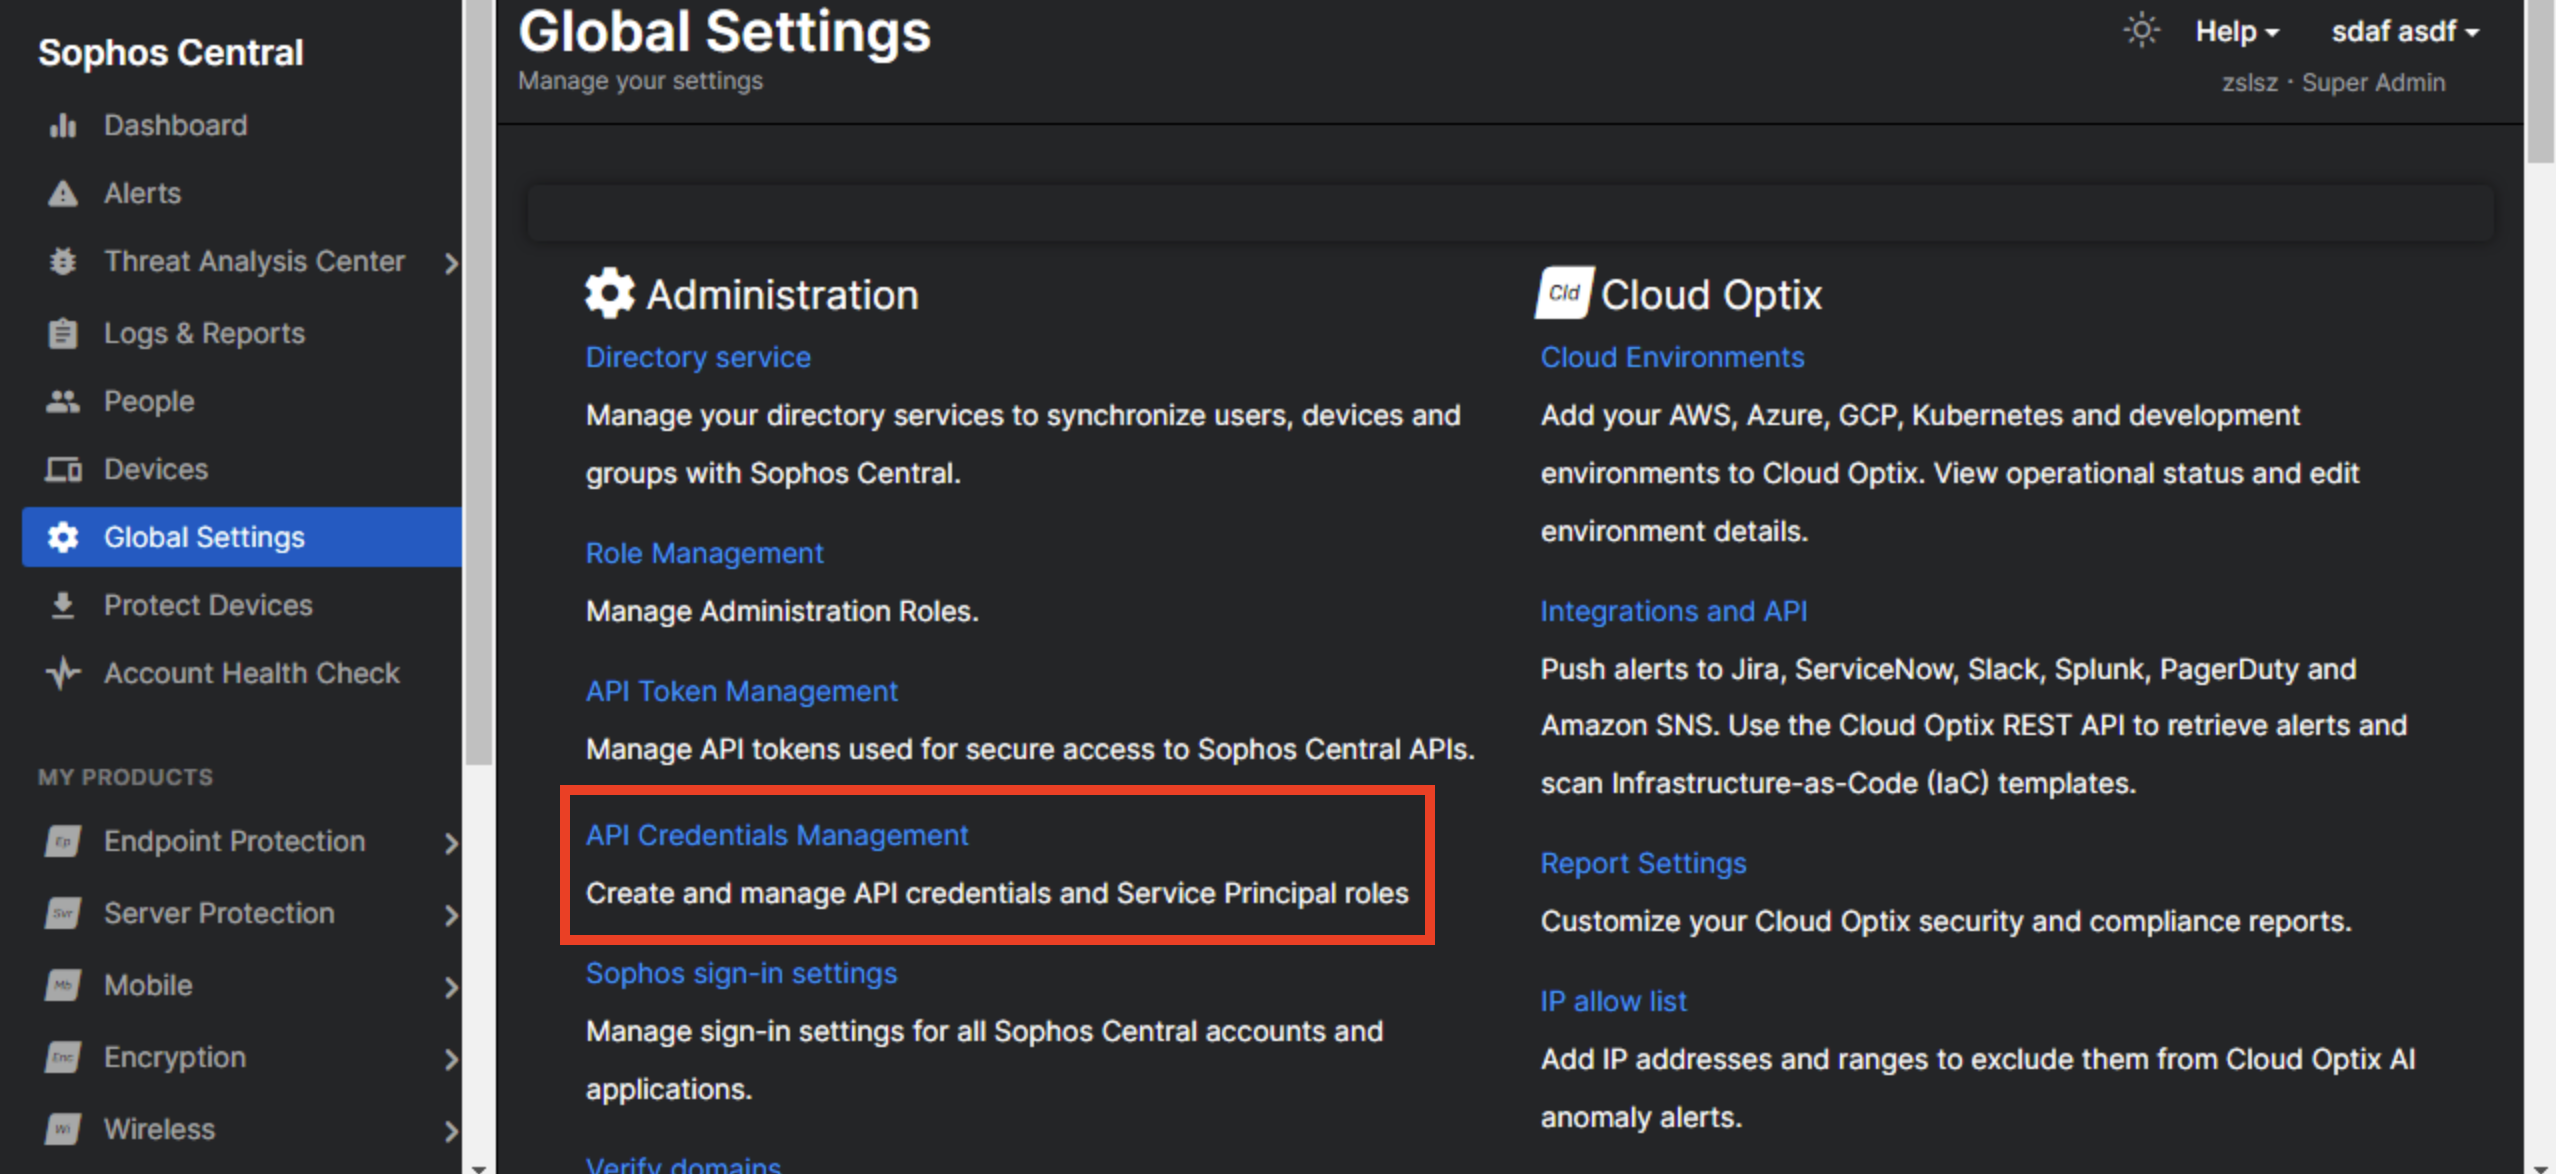The image size is (2556, 1174).
Task: Click the People group icon
Action: 63,402
